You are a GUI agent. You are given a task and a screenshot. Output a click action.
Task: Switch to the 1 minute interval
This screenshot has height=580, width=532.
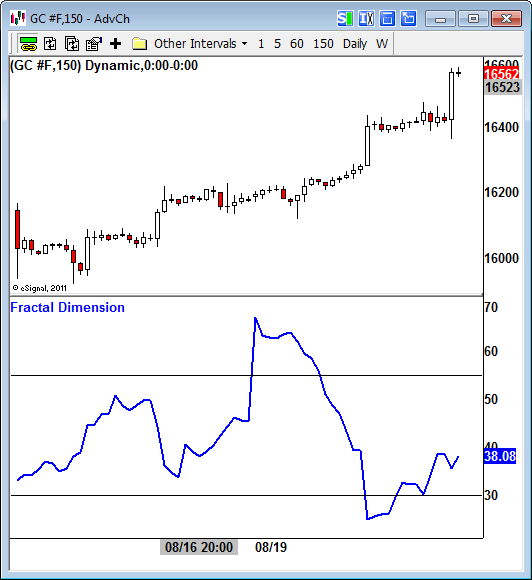point(261,44)
